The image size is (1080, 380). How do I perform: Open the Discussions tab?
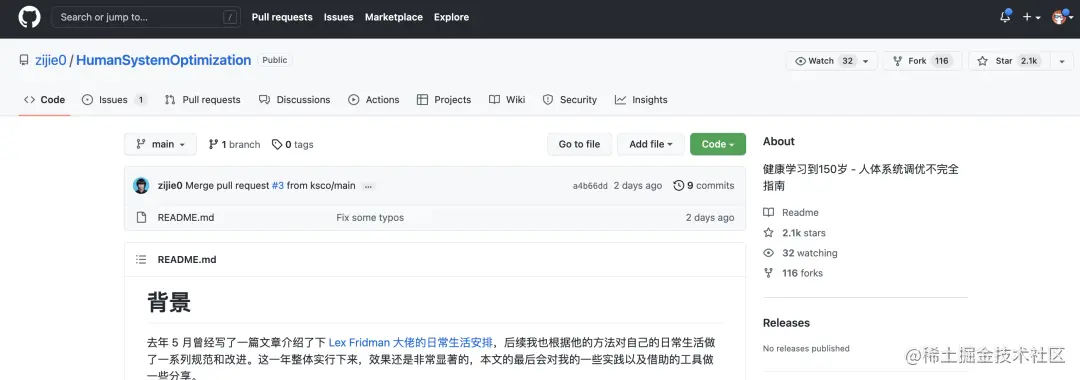(x=294, y=100)
